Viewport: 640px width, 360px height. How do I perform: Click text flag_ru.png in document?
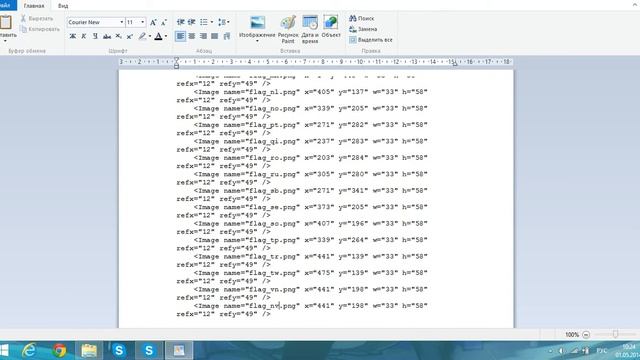point(273,174)
